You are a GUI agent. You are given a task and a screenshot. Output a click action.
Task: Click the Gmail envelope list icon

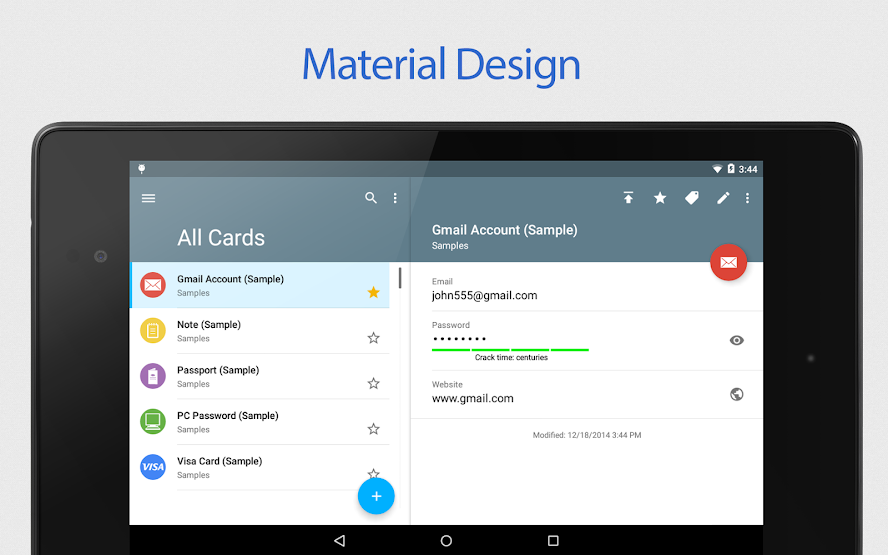click(x=153, y=285)
